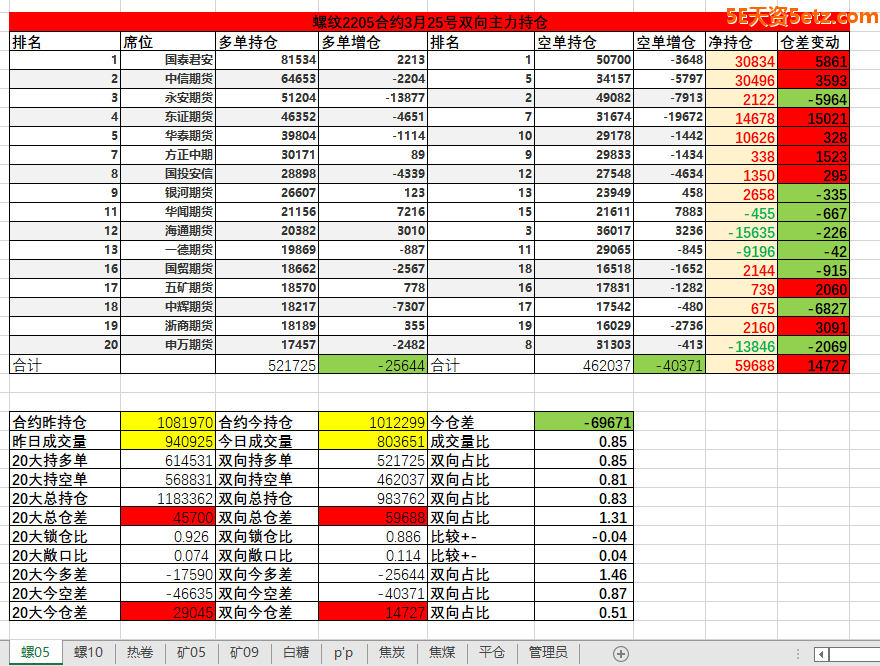Click the 20大总仓差 label cell
This screenshot has width=880, height=666.
pyautogui.click(x=65, y=517)
